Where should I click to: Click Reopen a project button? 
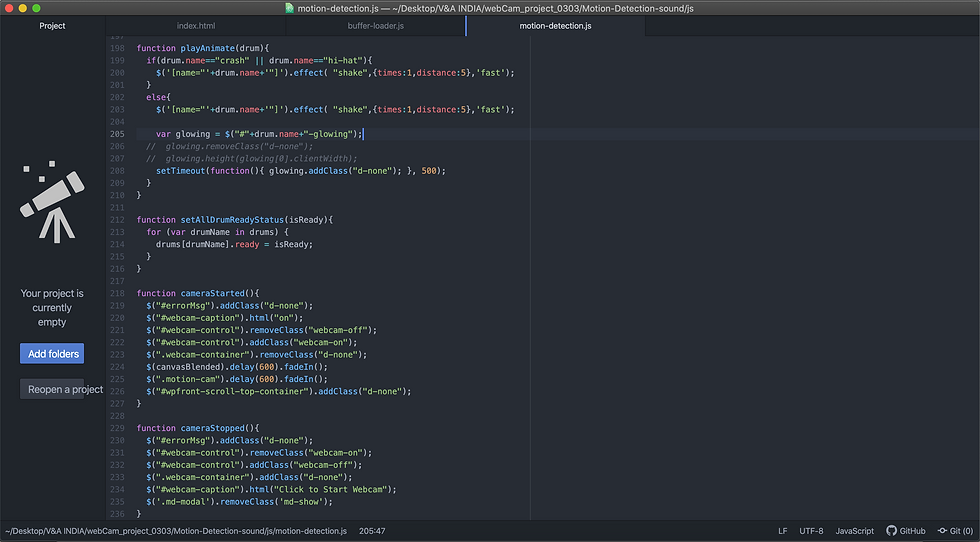tap(52, 389)
